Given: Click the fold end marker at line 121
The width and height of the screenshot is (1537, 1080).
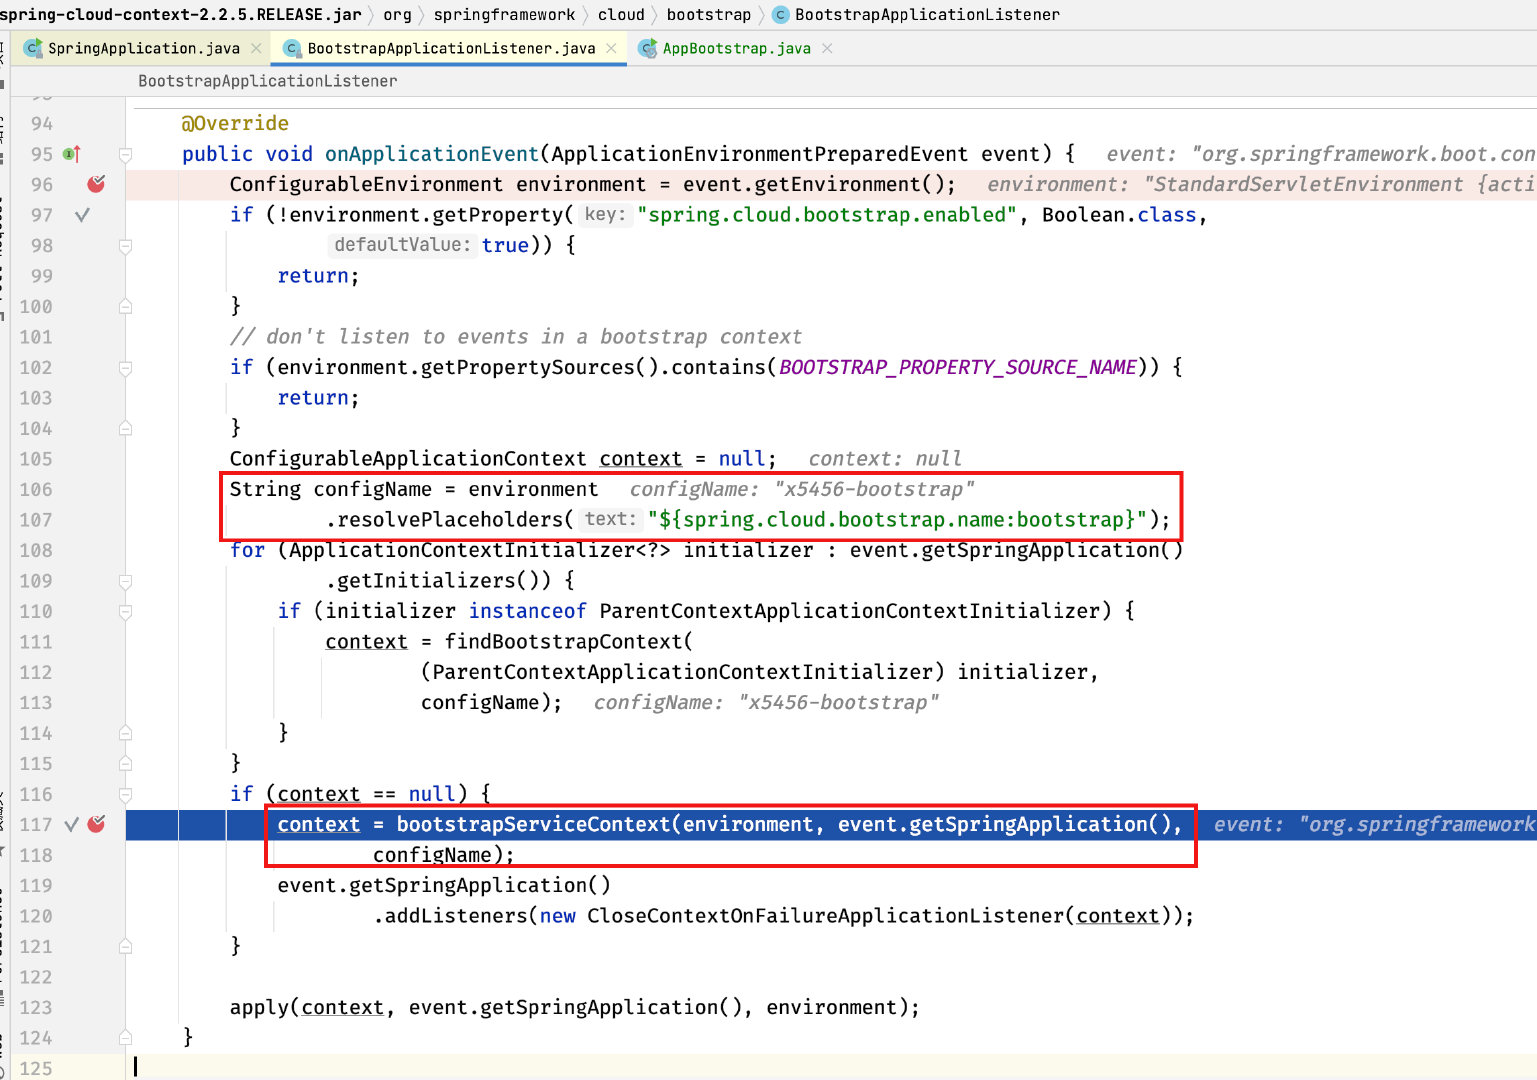Looking at the screenshot, I should pyautogui.click(x=125, y=946).
